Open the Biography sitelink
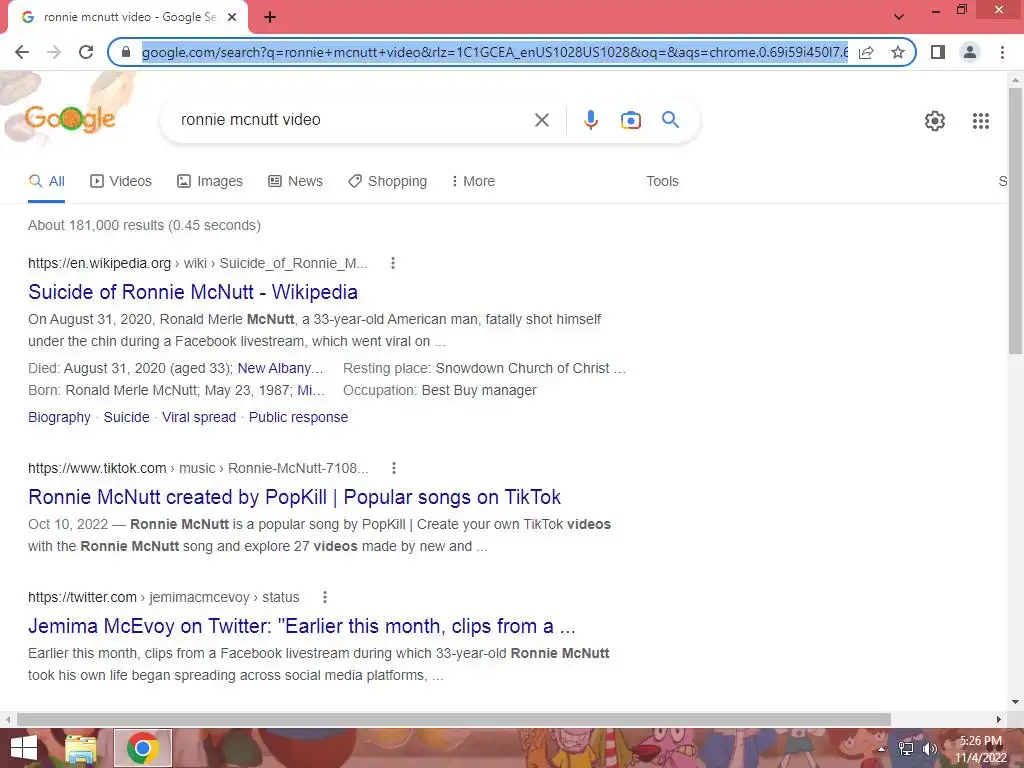 click(x=59, y=417)
